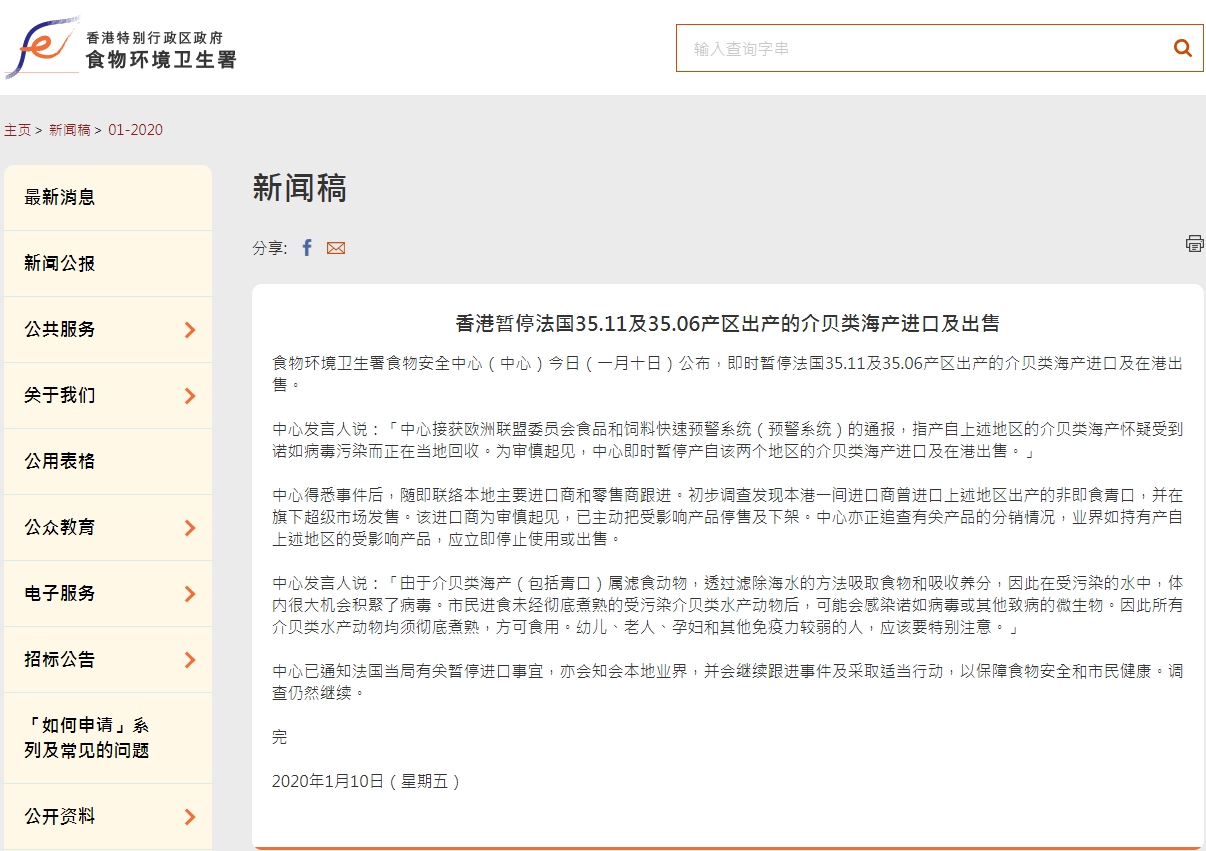This screenshot has height=851, width=1206.
Task: Click the search magnifier icon
Action: 1182,48
